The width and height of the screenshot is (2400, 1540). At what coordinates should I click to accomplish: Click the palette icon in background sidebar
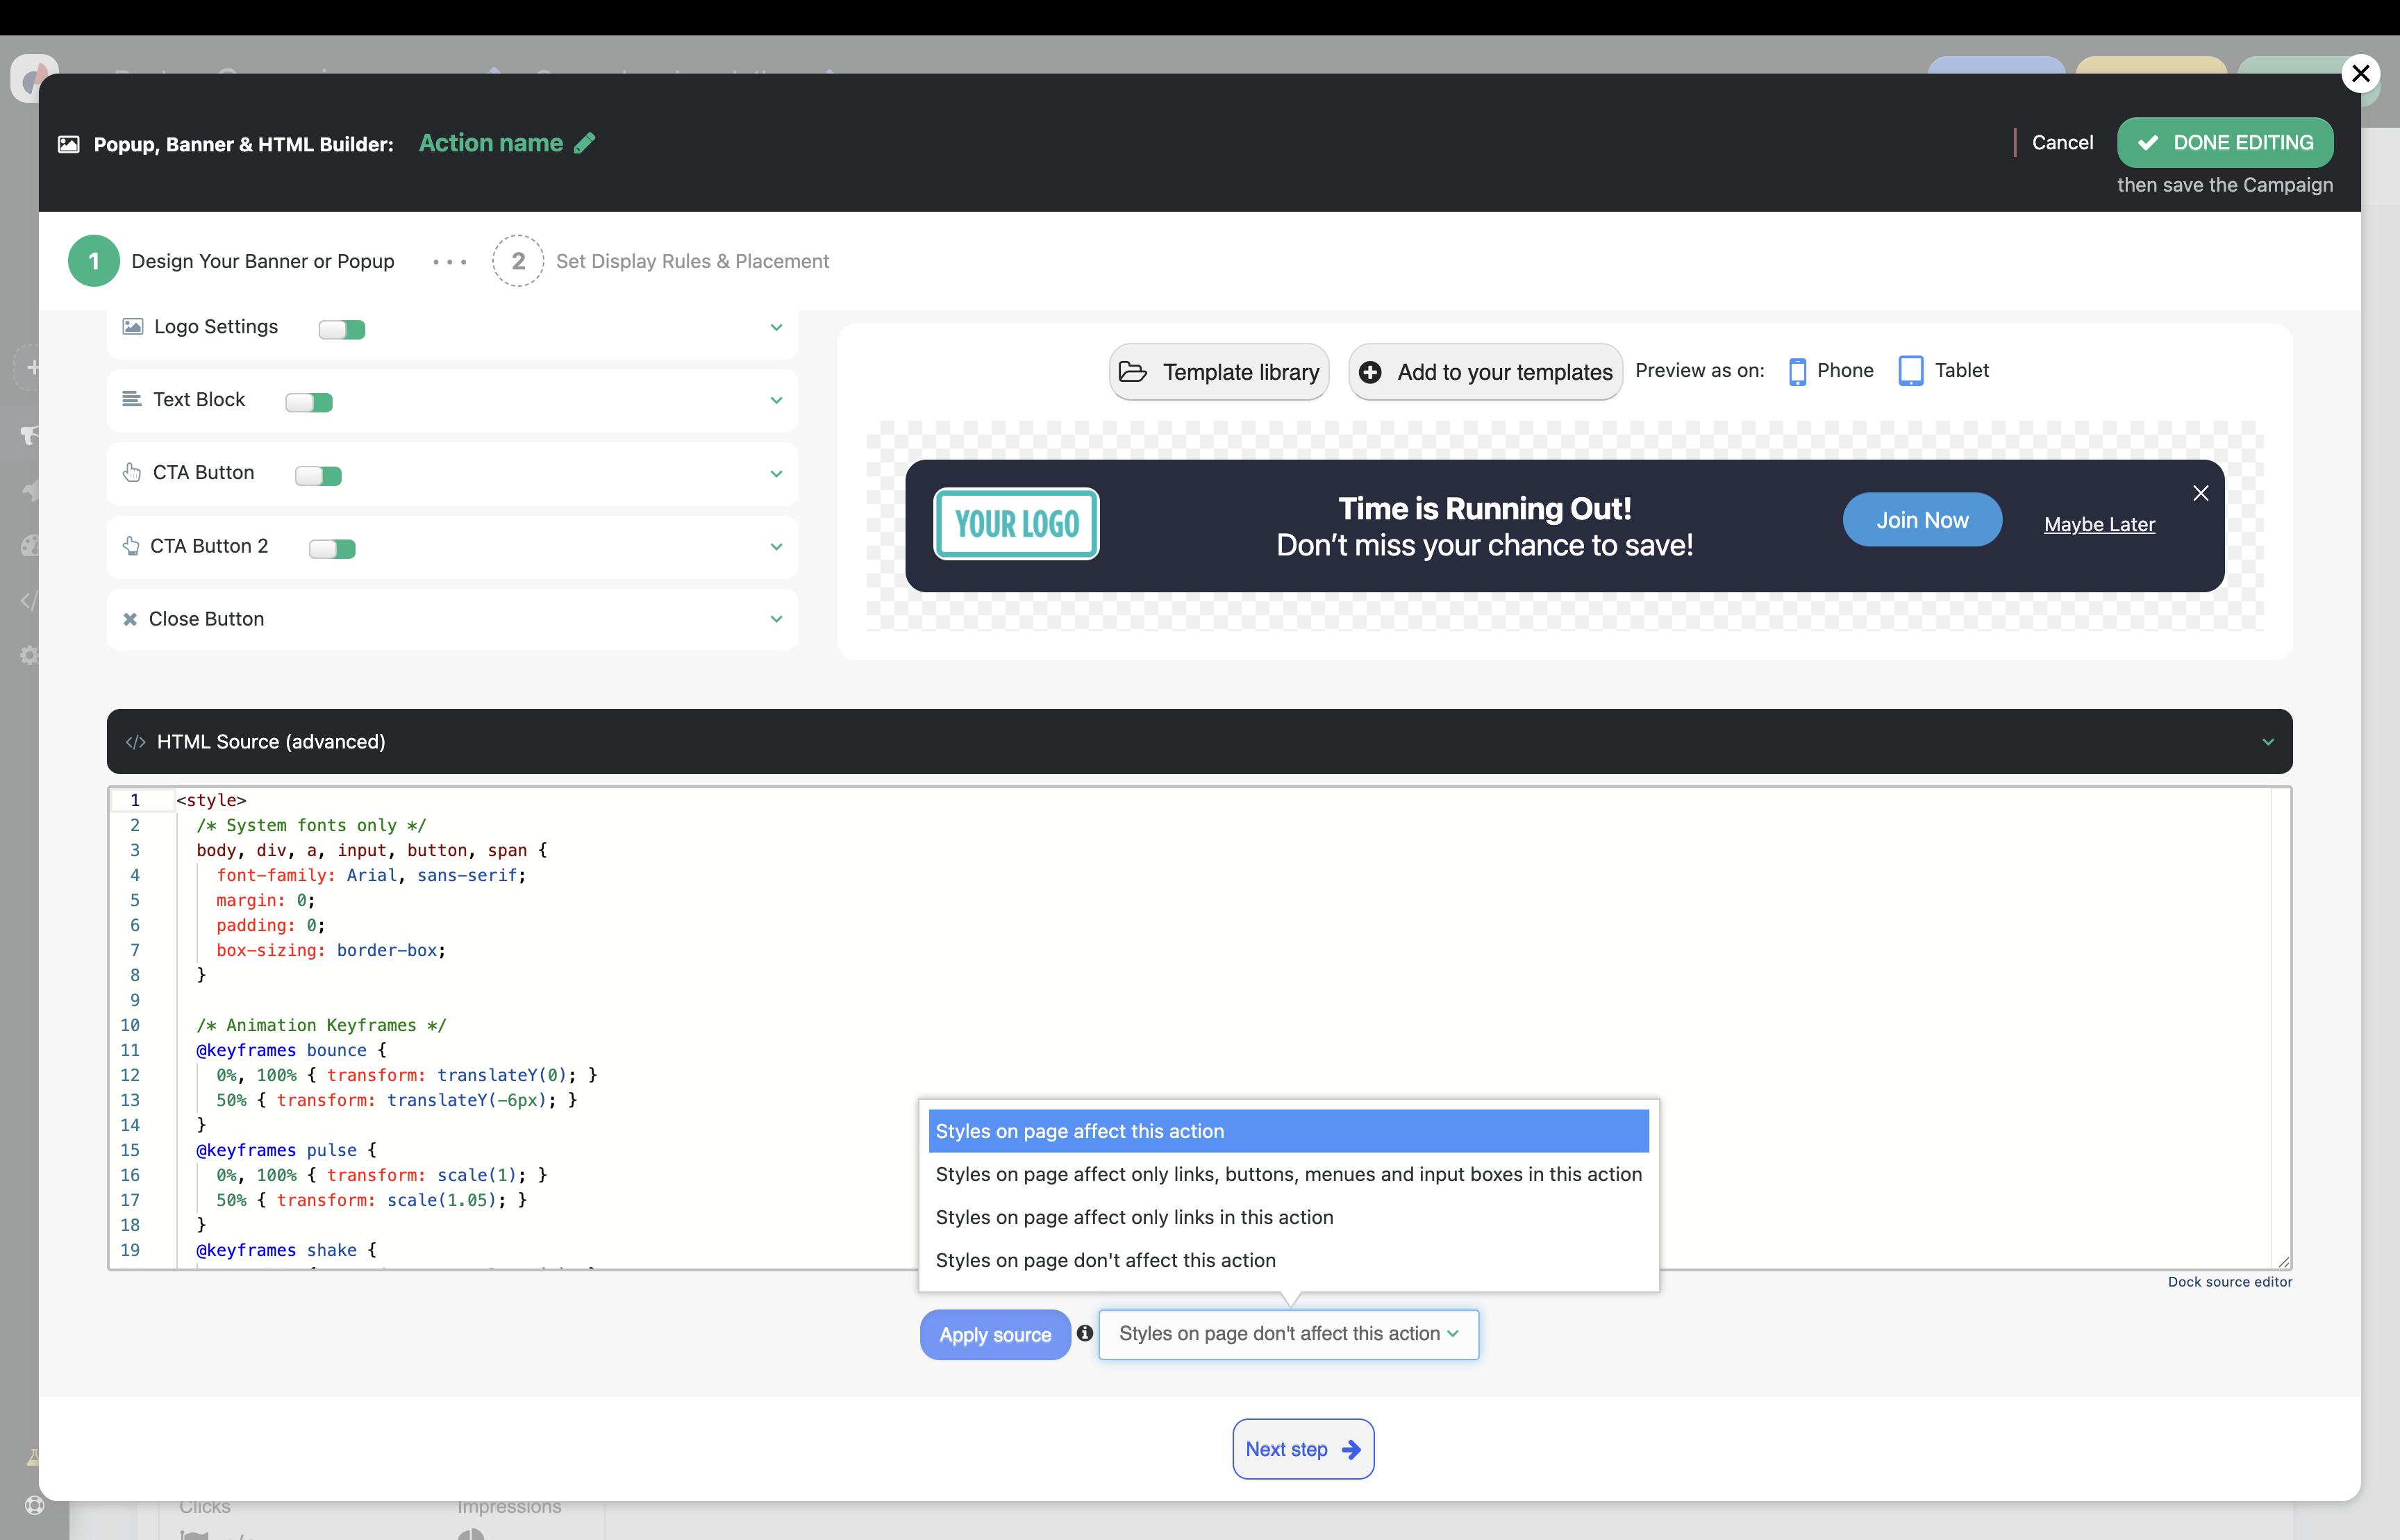click(x=30, y=545)
